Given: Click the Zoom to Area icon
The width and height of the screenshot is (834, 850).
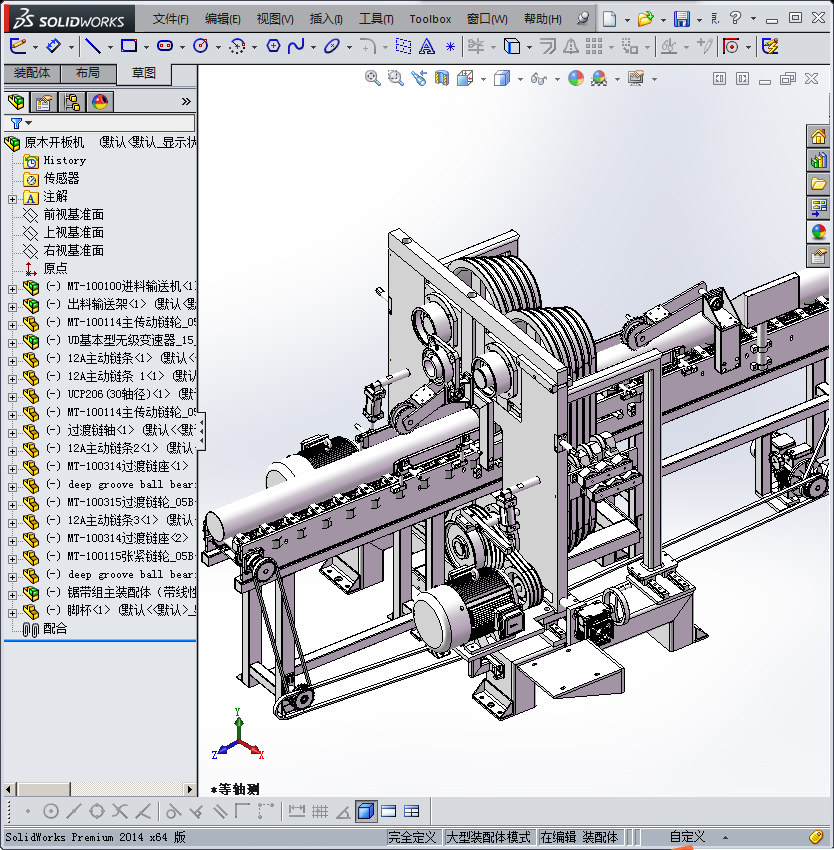Looking at the screenshot, I should [x=396, y=79].
